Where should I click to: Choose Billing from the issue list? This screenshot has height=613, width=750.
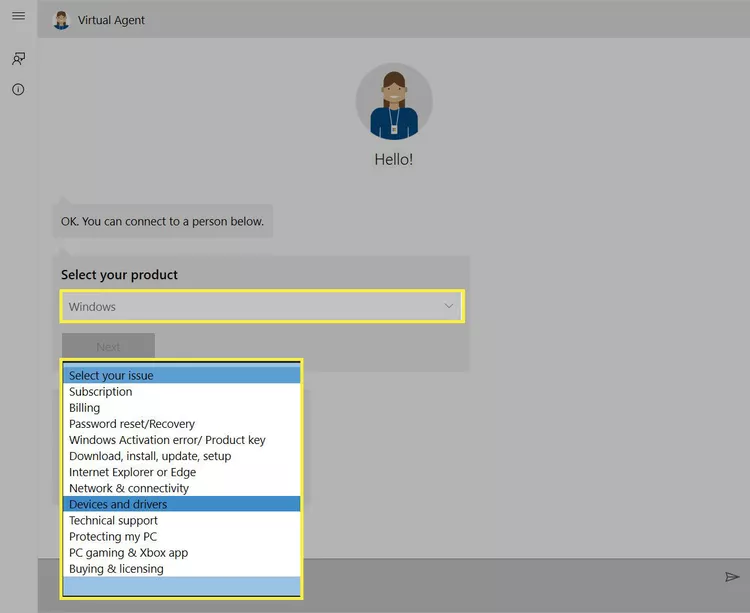(182, 408)
